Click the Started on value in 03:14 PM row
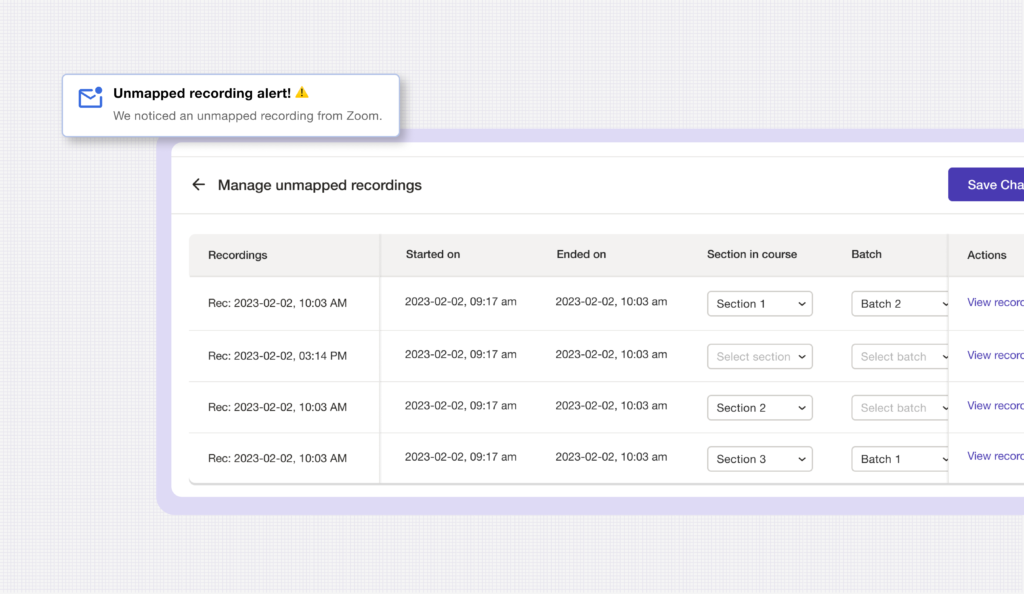 [x=460, y=354]
